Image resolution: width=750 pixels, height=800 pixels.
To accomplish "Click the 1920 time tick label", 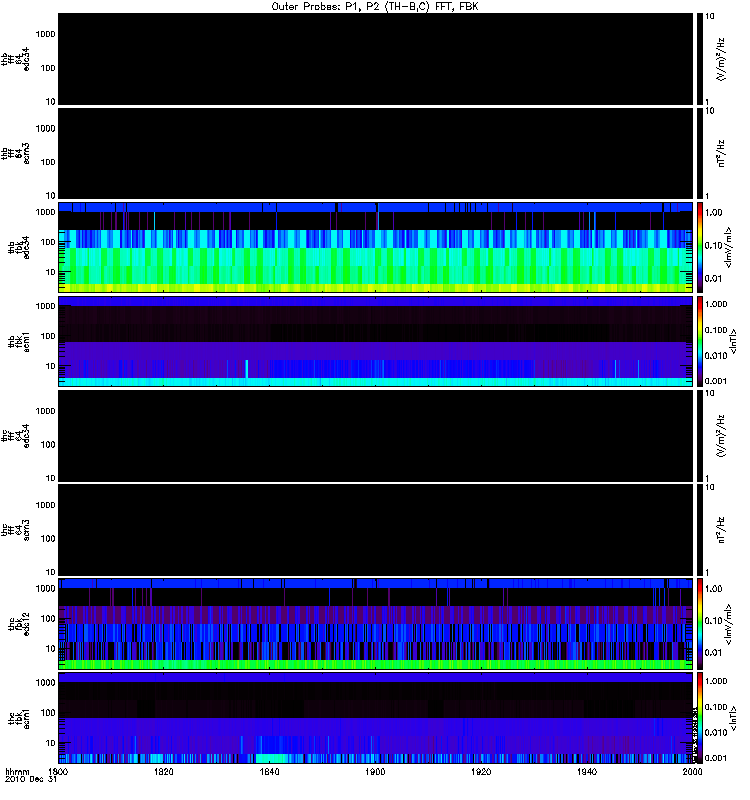I will tap(481, 771).
